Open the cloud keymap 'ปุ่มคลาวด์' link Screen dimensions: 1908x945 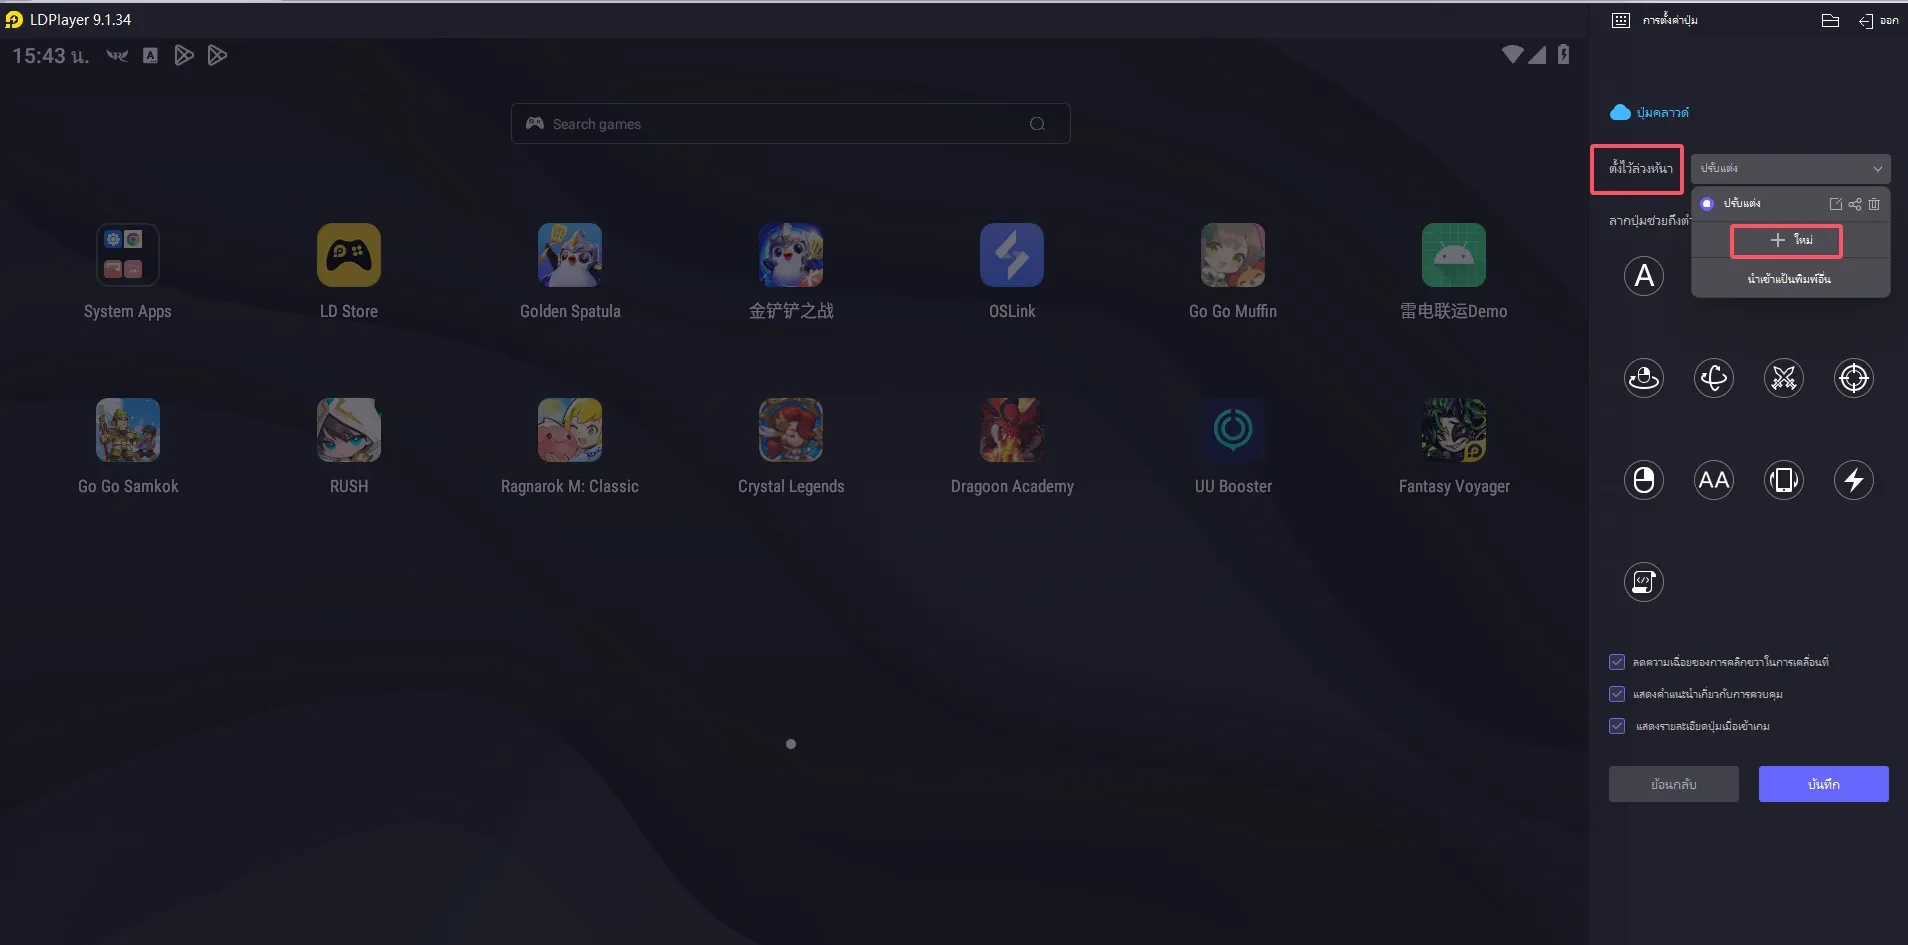point(1650,112)
